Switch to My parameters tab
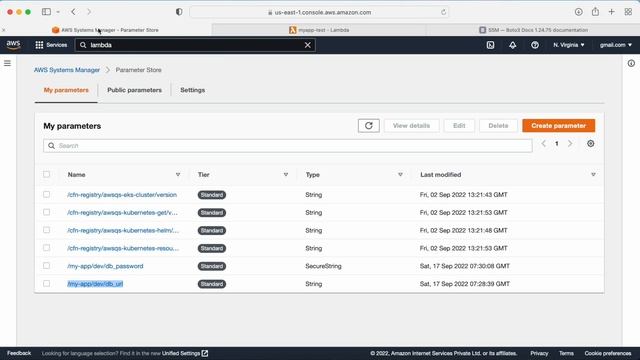The image size is (640, 360). pyautogui.click(x=66, y=90)
